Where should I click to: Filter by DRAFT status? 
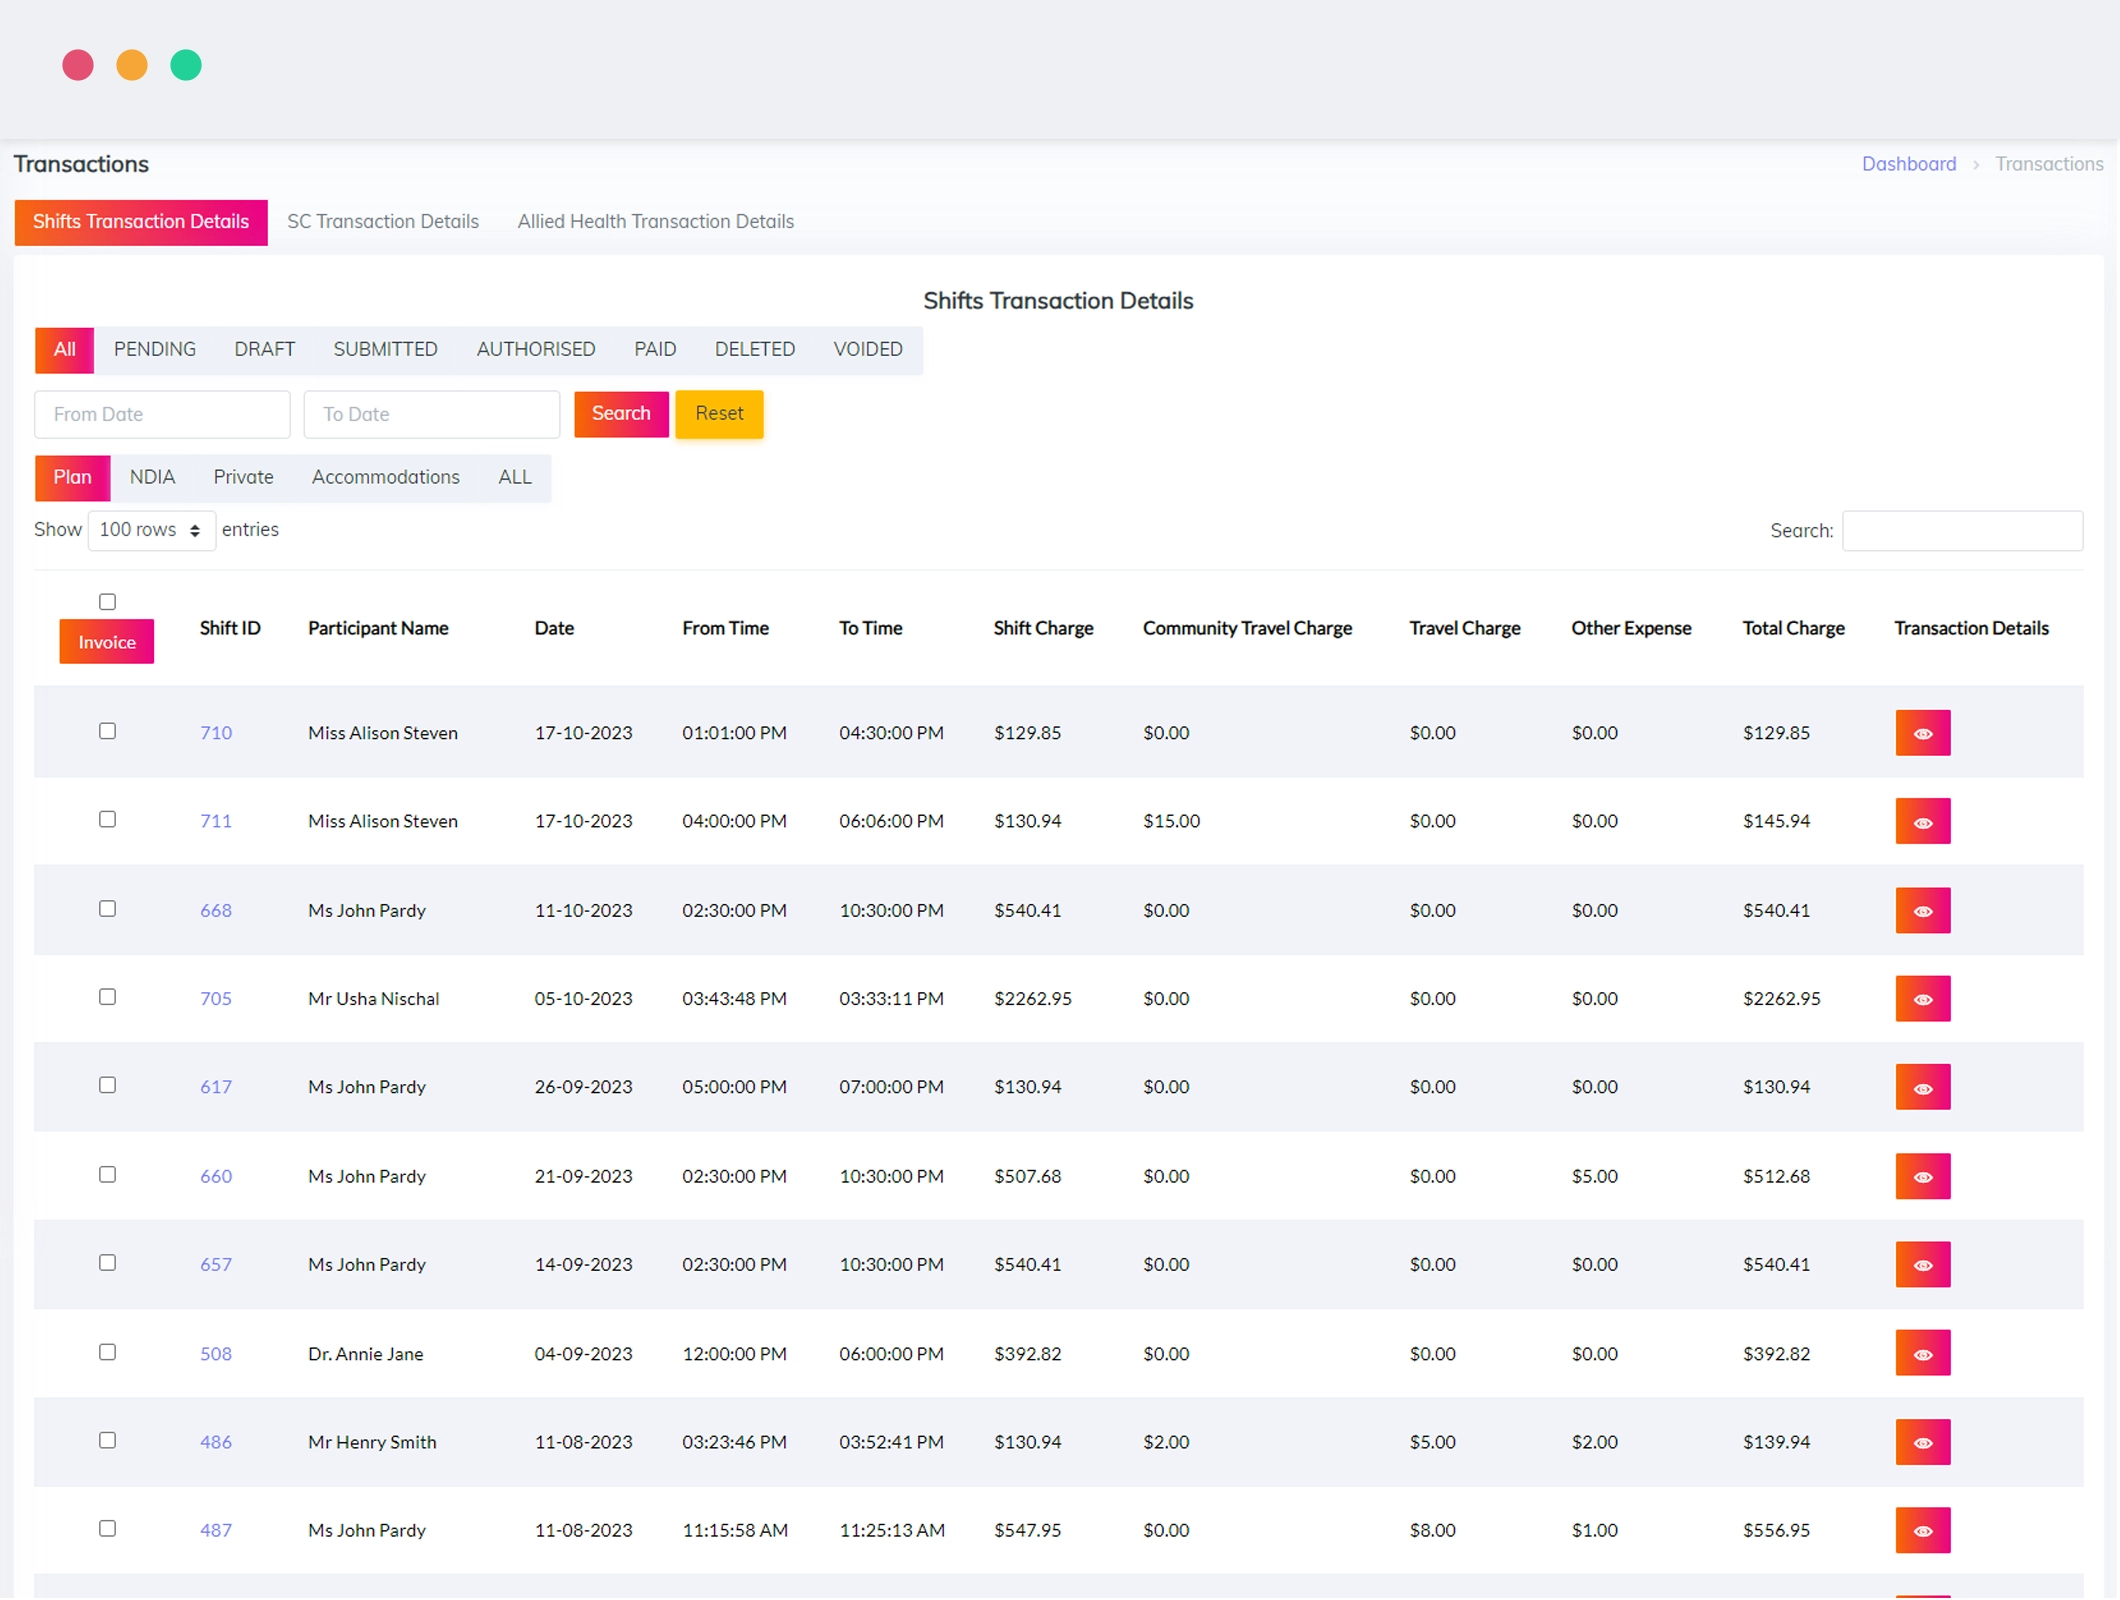265,350
